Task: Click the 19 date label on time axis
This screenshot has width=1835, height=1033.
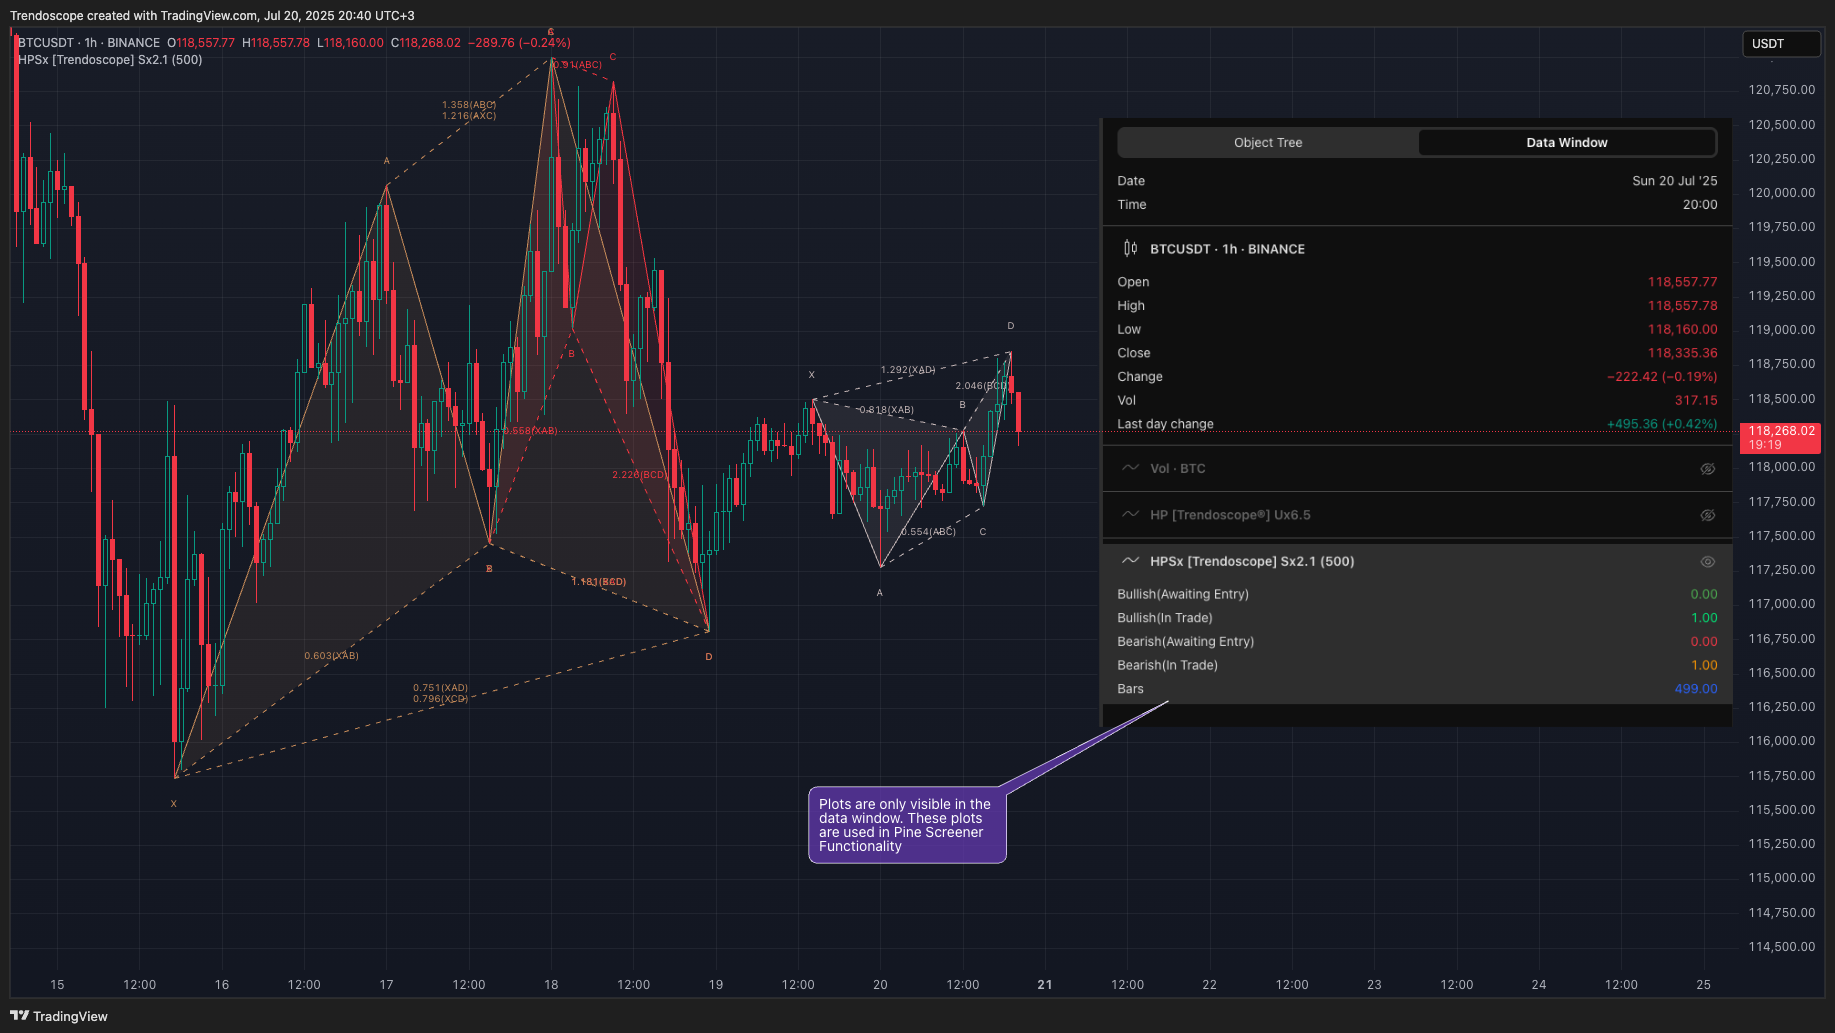Action: click(x=716, y=985)
